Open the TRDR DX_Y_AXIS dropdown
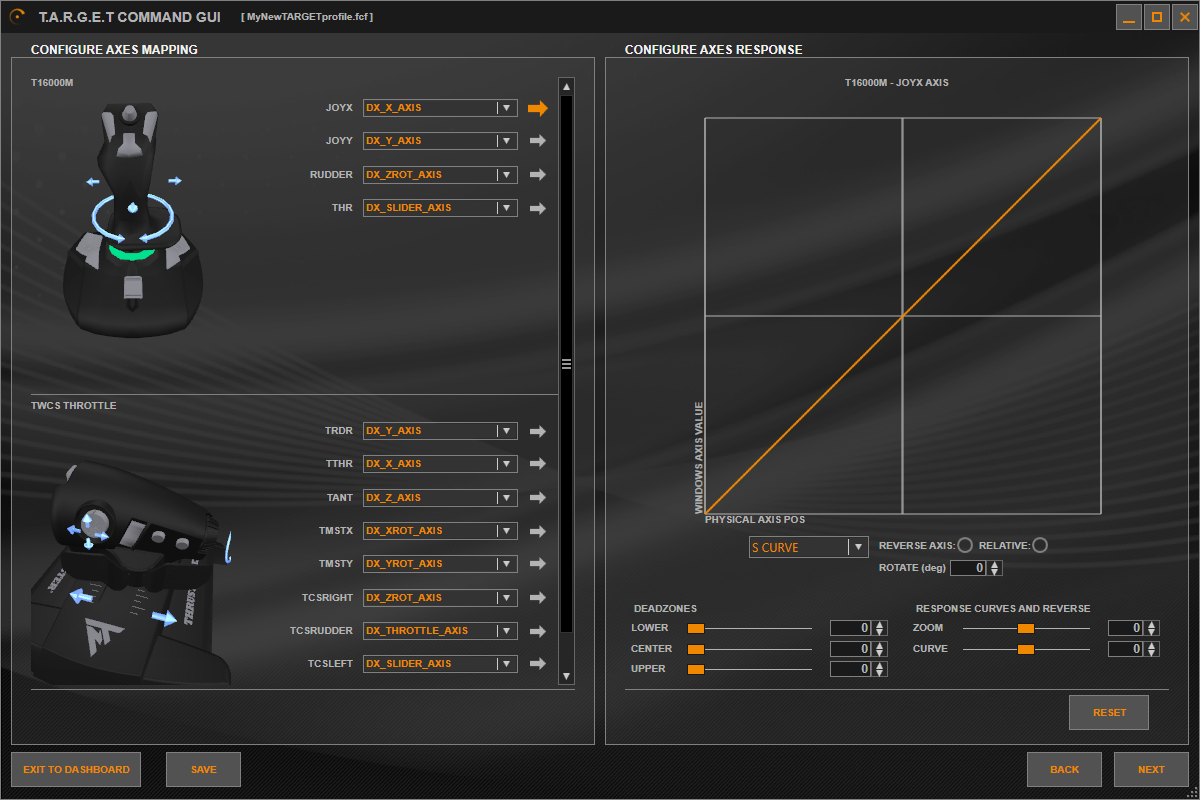The width and height of the screenshot is (1200, 800). coord(440,431)
